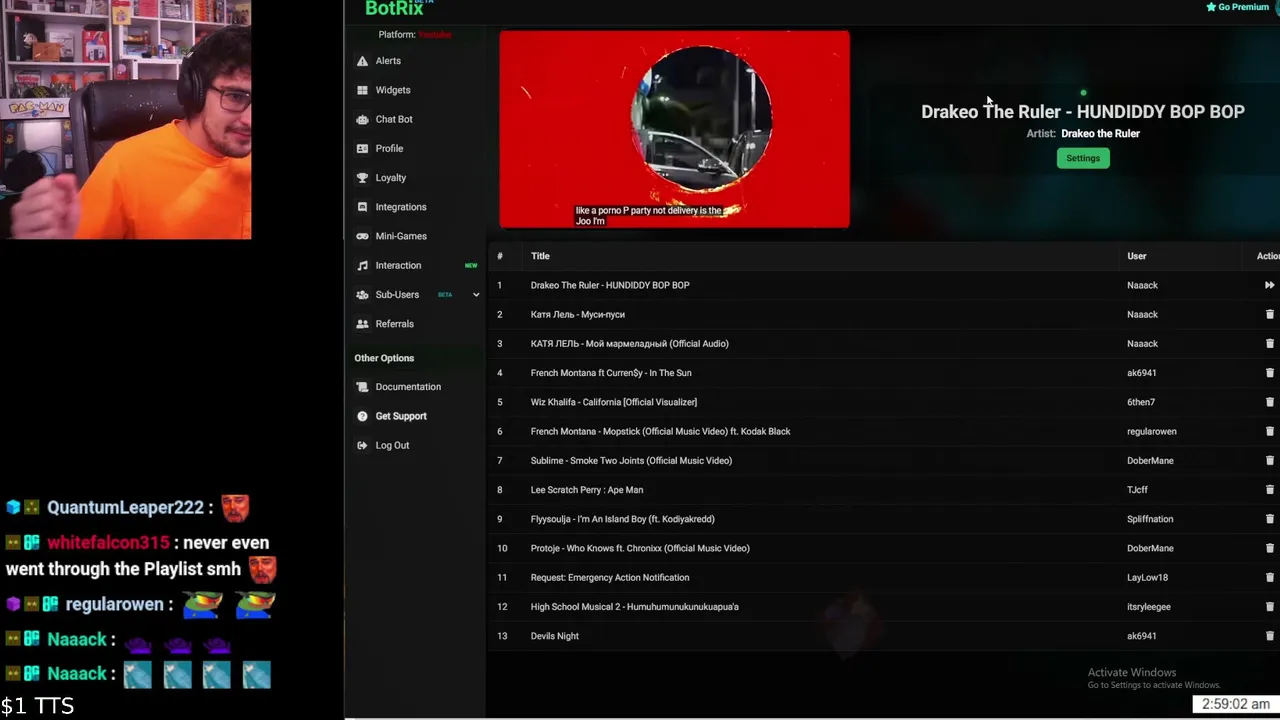Viewport: 1280px width, 720px height.
Task: Delete French Montana In The Sun request
Action: click(x=1269, y=373)
